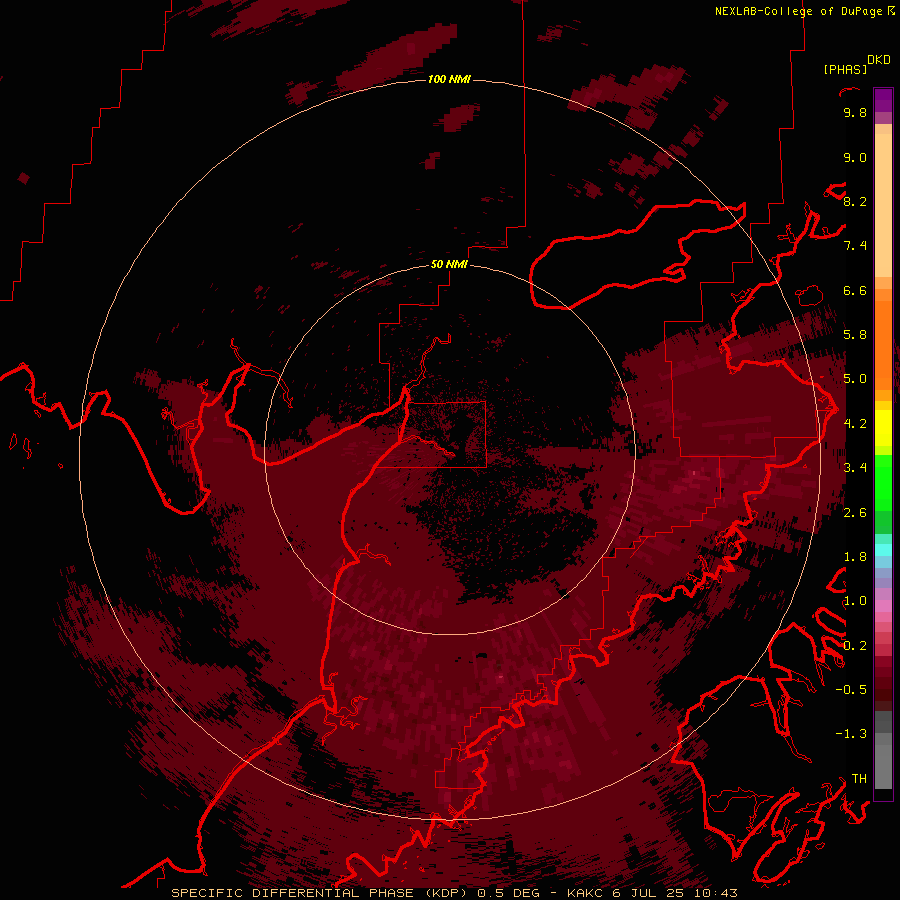Click the 100 NMI range ring label

(449, 79)
